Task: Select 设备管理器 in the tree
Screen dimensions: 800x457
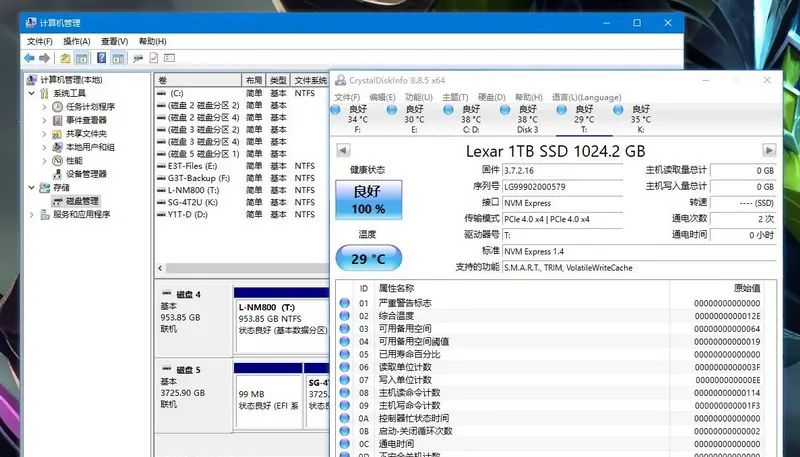Action: point(86,174)
